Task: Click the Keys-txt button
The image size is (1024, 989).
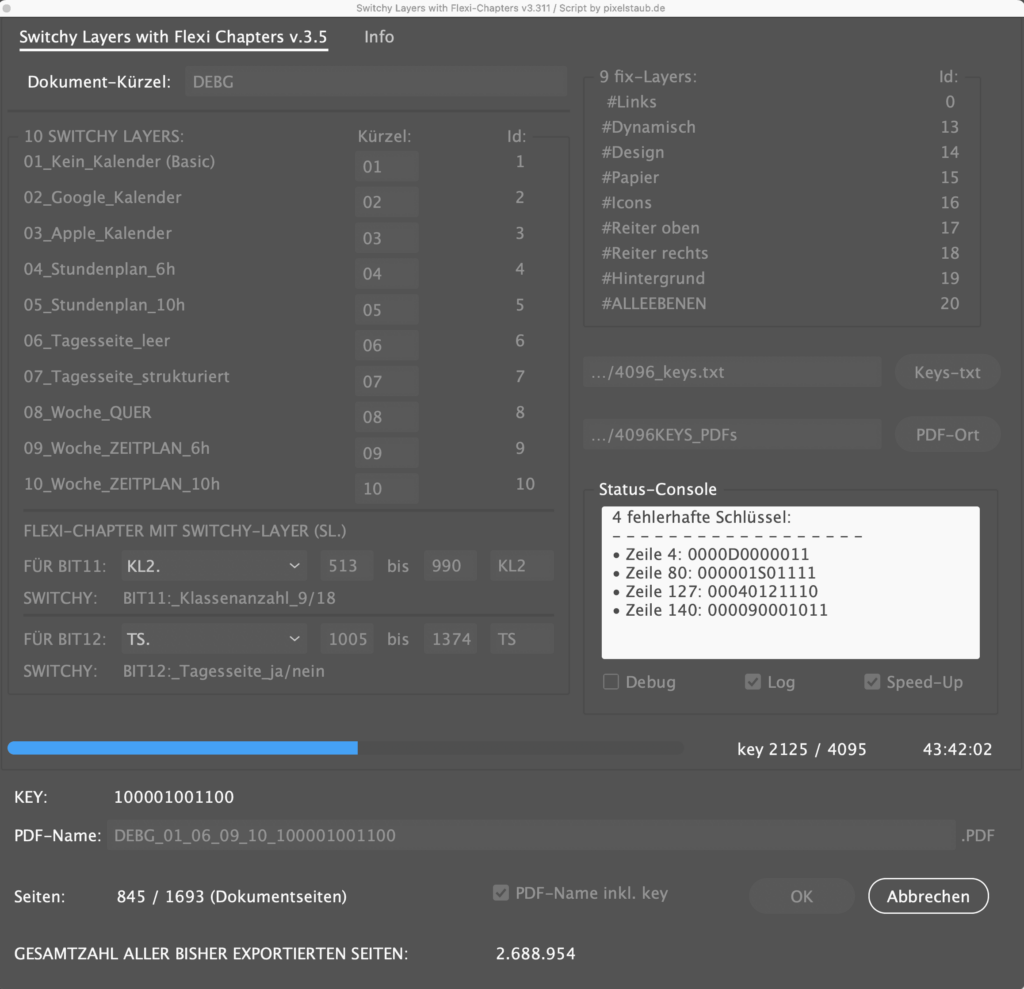Action: point(947,373)
